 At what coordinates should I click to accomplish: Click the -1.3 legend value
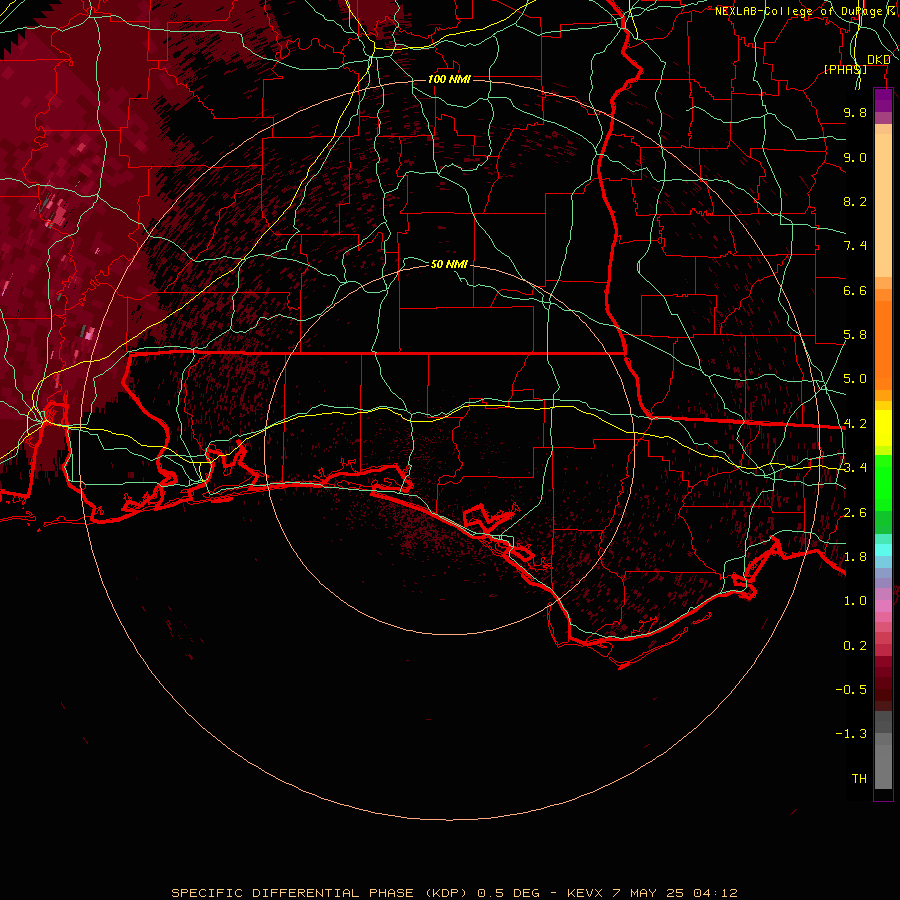[851, 734]
